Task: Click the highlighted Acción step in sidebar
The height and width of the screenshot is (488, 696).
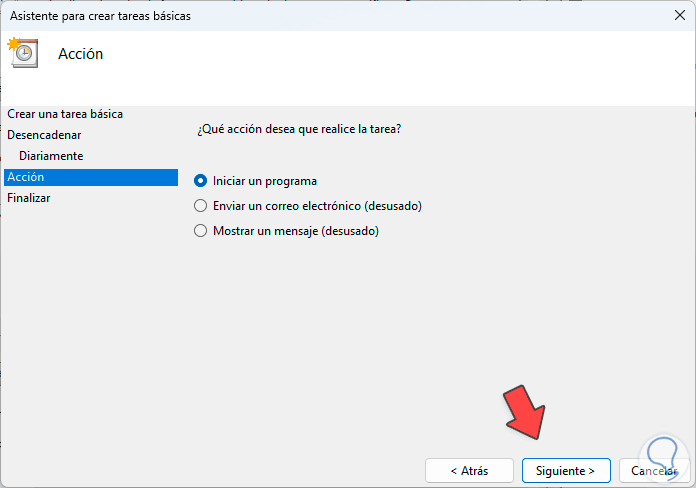Action: (26, 177)
